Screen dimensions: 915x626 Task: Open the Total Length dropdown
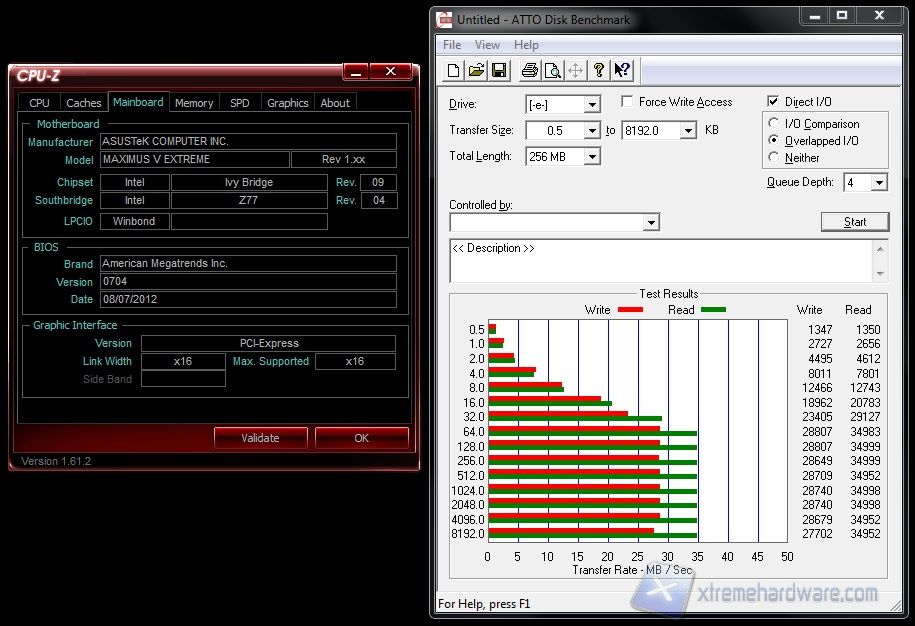592,157
